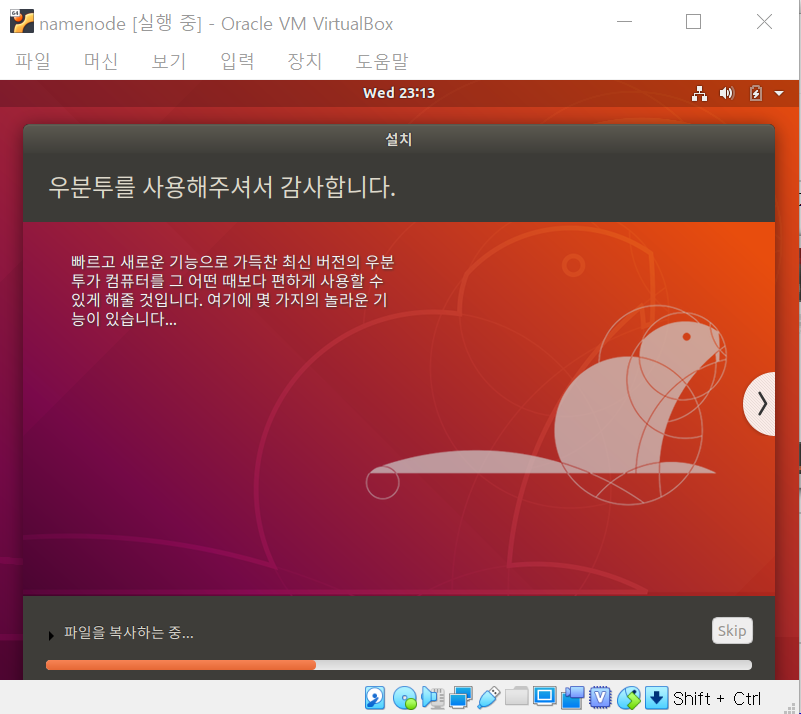Expand the Ubuntu system menu arrow
The width and height of the screenshot is (801, 714).
779,93
